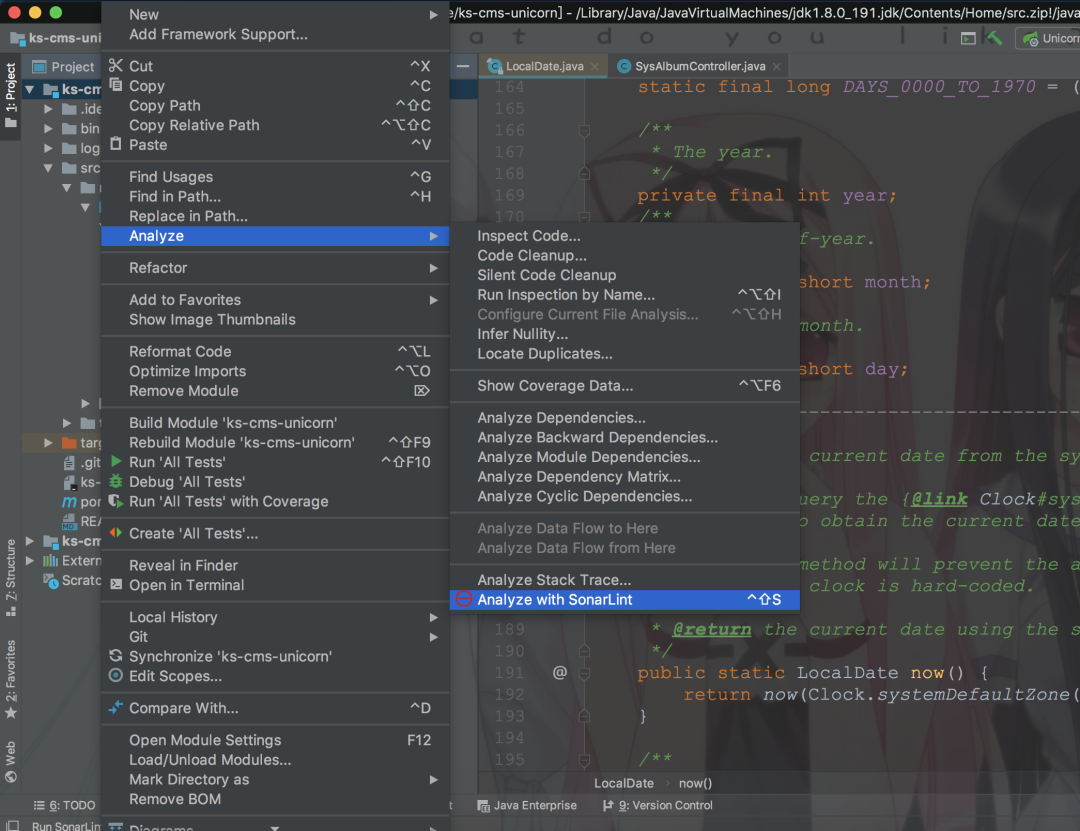Toggle the 2: Favorites side panel

click(10, 679)
